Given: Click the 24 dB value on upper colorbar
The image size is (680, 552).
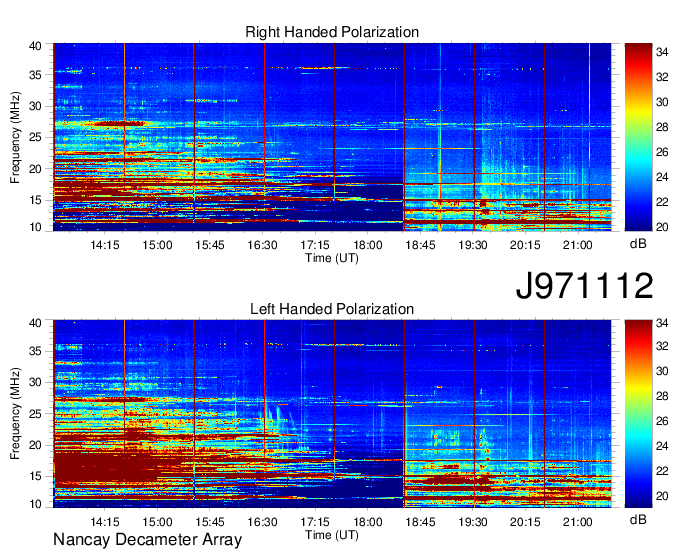Looking at the screenshot, I should 662,177.
